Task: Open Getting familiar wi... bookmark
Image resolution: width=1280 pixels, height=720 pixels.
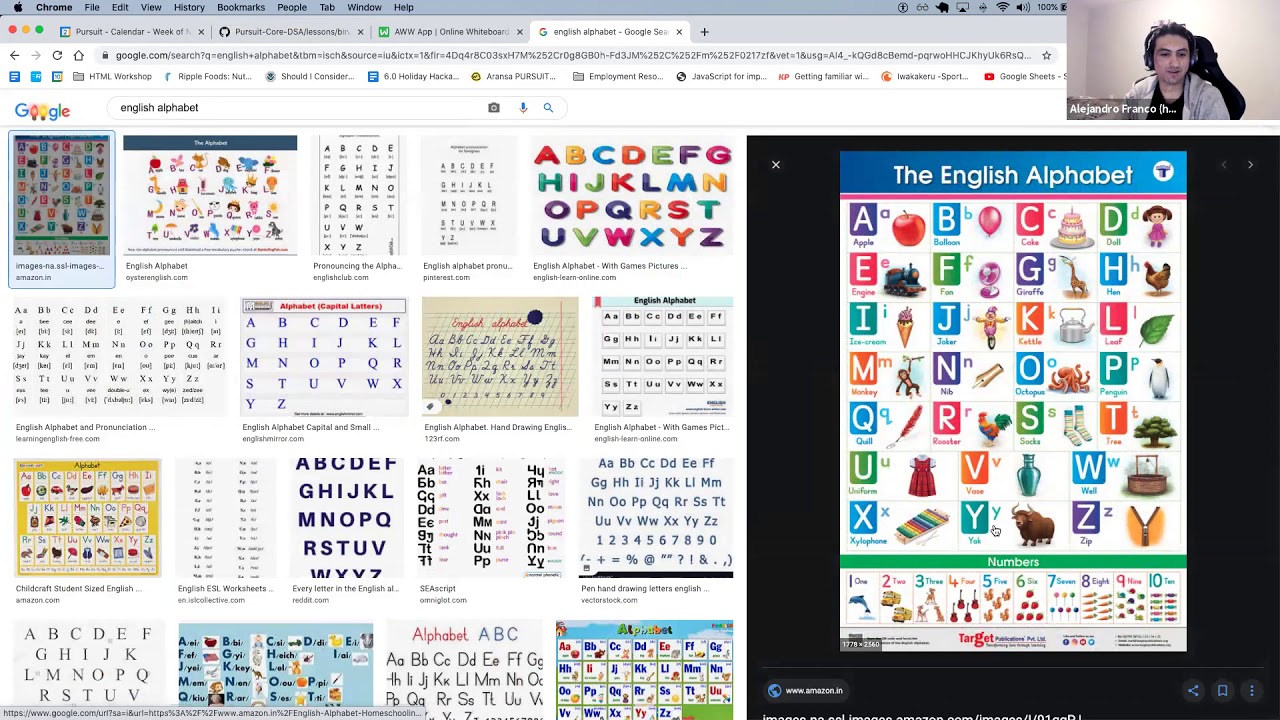Action: [x=823, y=76]
